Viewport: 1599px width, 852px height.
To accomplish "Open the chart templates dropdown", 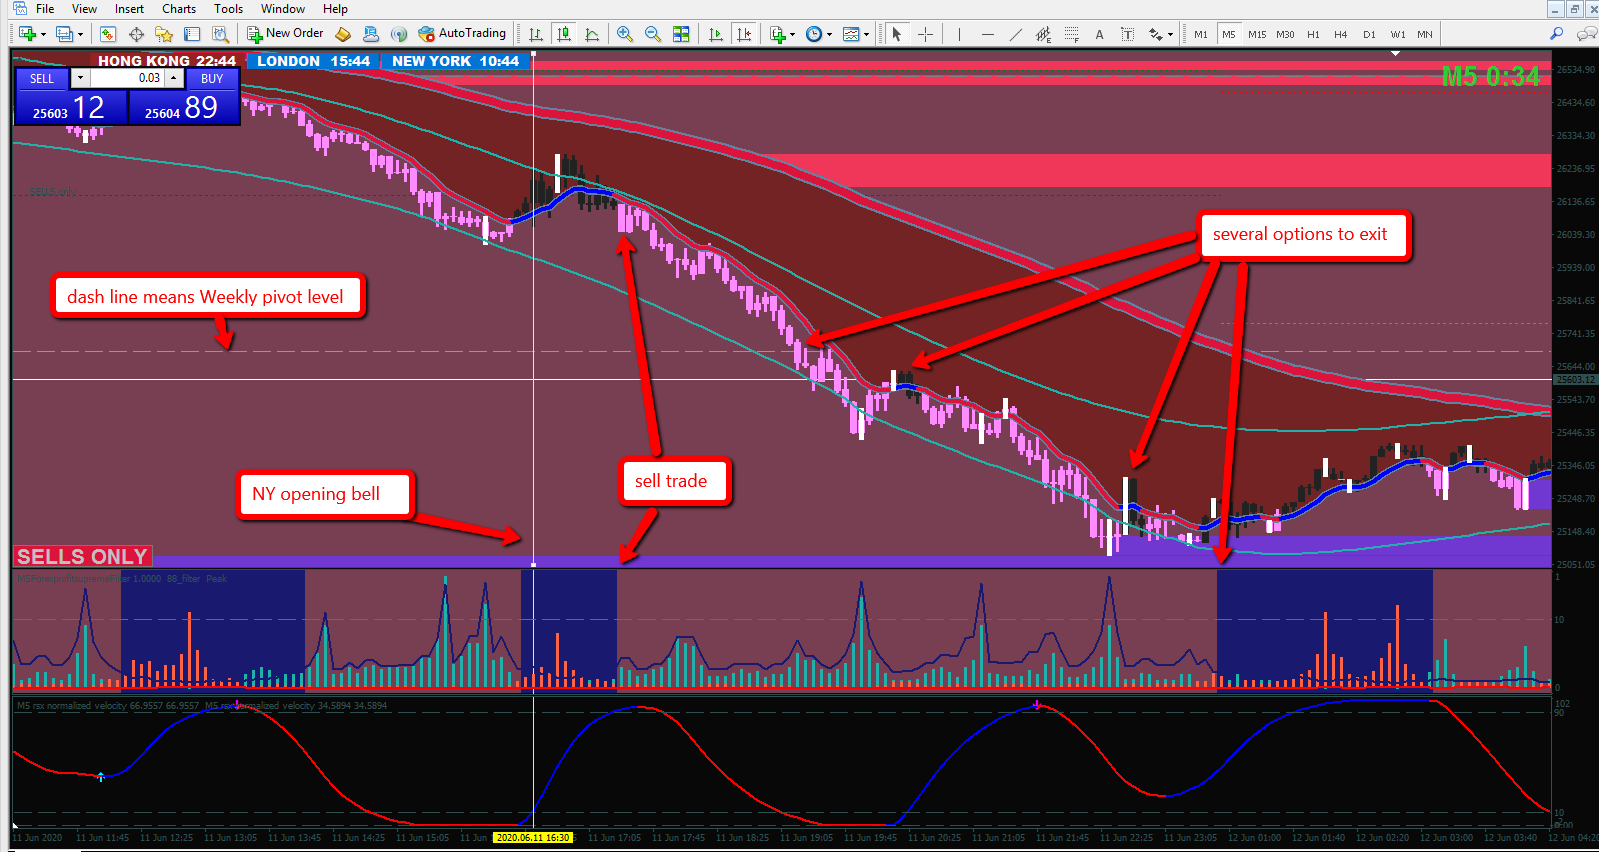I will click(856, 34).
